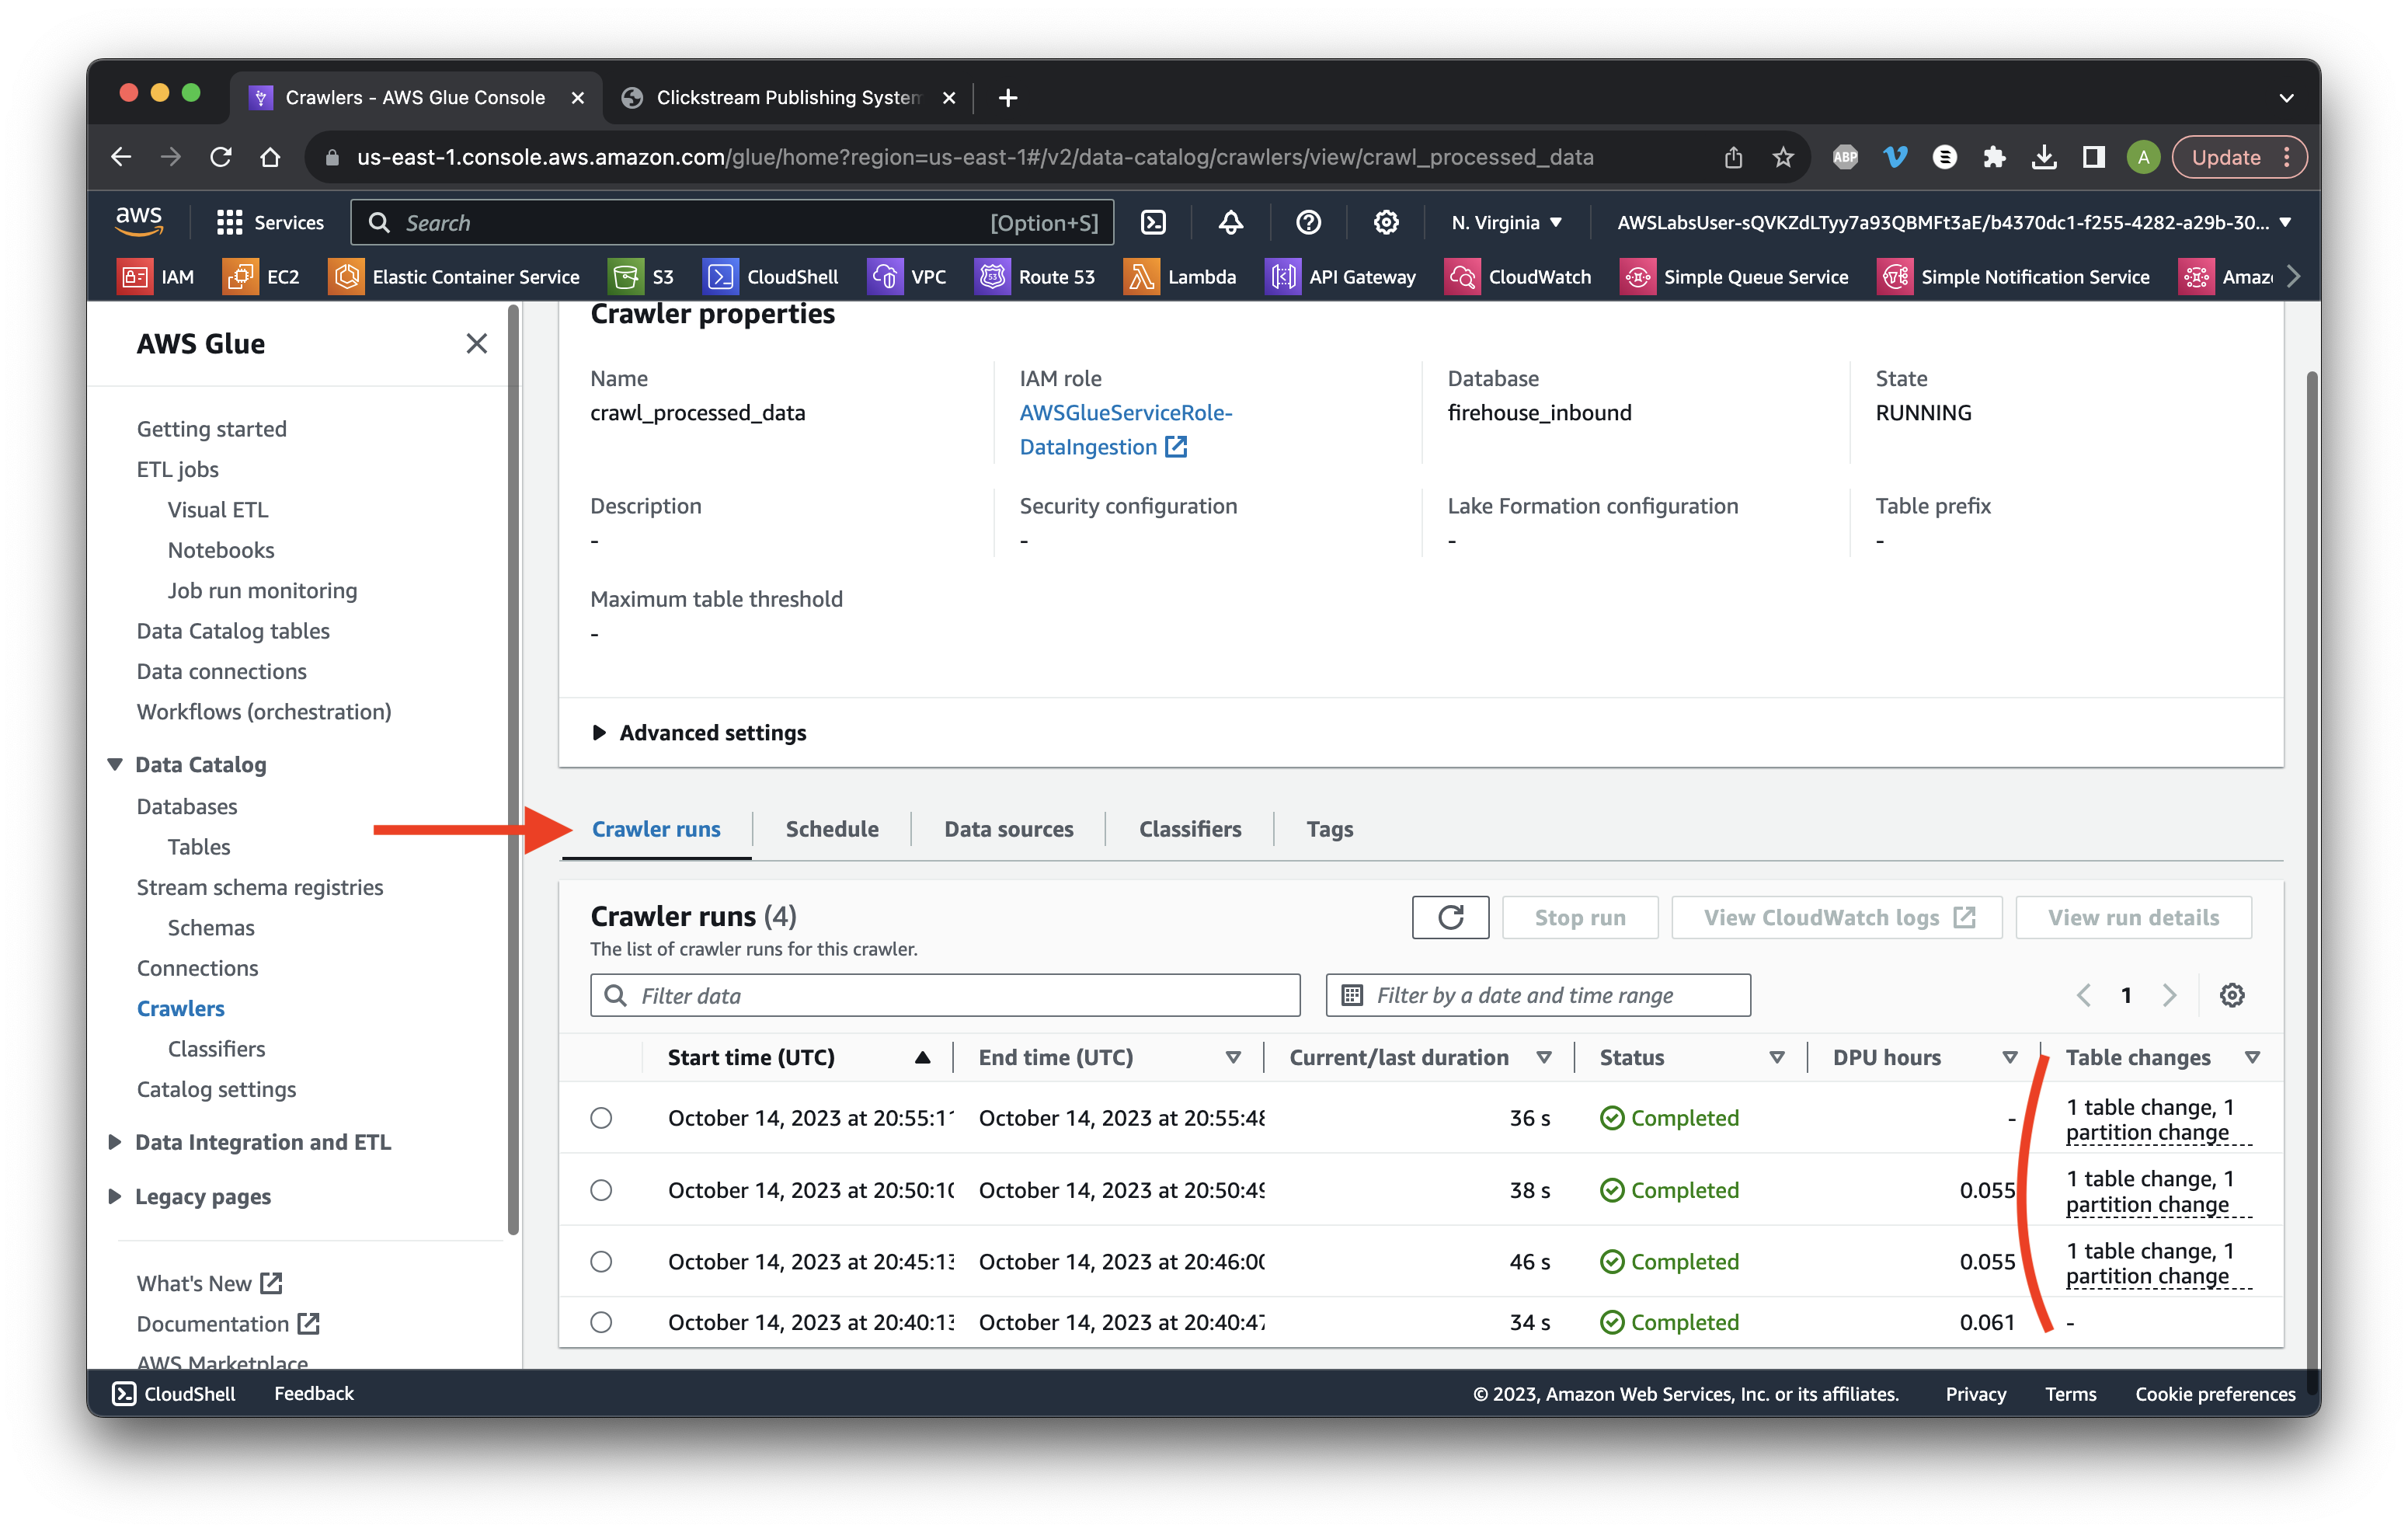Screen dimensions: 2408x1532
Task: Select the crawler run started at 20:55
Action: [601, 1118]
